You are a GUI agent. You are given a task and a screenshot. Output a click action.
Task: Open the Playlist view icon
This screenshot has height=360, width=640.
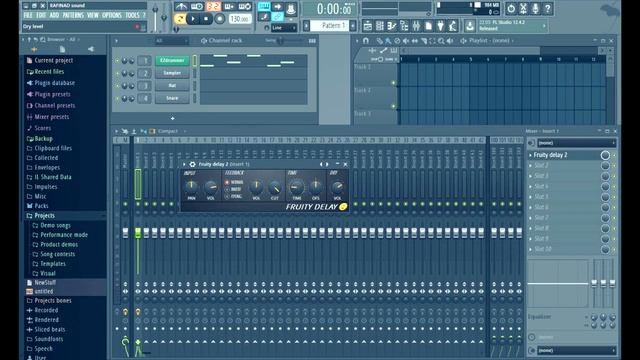[367, 26]
